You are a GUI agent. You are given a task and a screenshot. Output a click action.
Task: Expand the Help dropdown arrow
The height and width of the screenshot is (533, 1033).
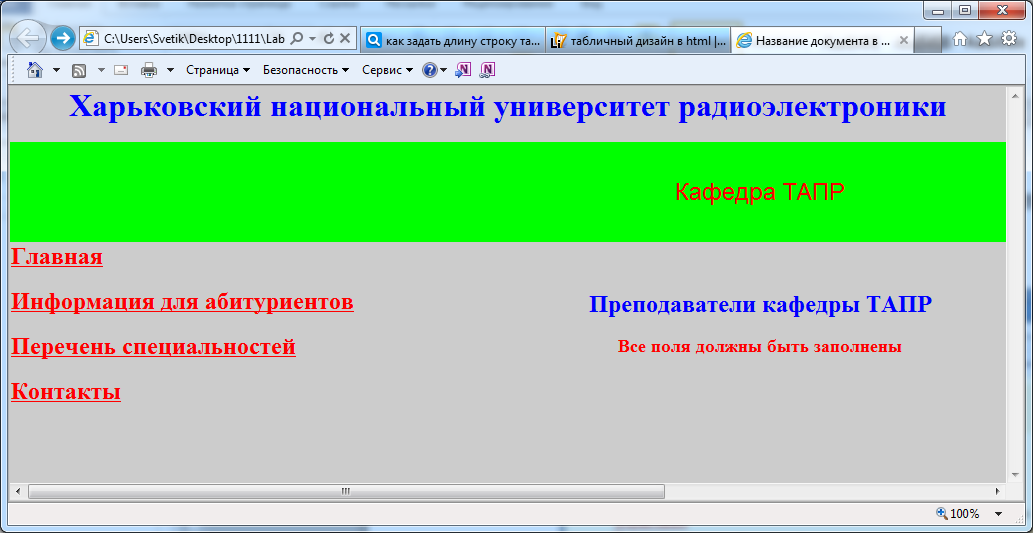[x=443, y=70]
